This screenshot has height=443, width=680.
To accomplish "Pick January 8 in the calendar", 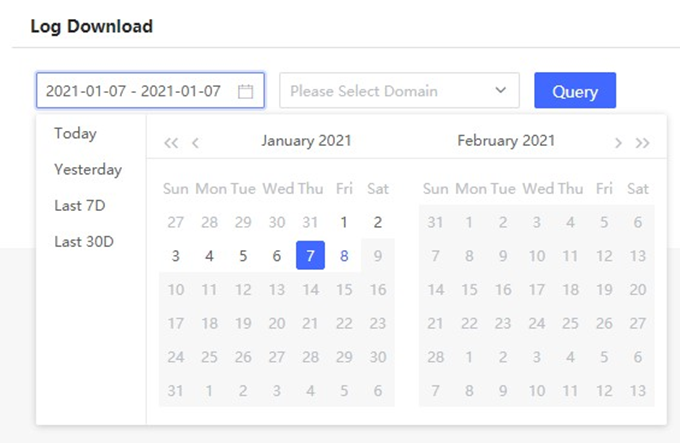I will (x=344, y=256).
